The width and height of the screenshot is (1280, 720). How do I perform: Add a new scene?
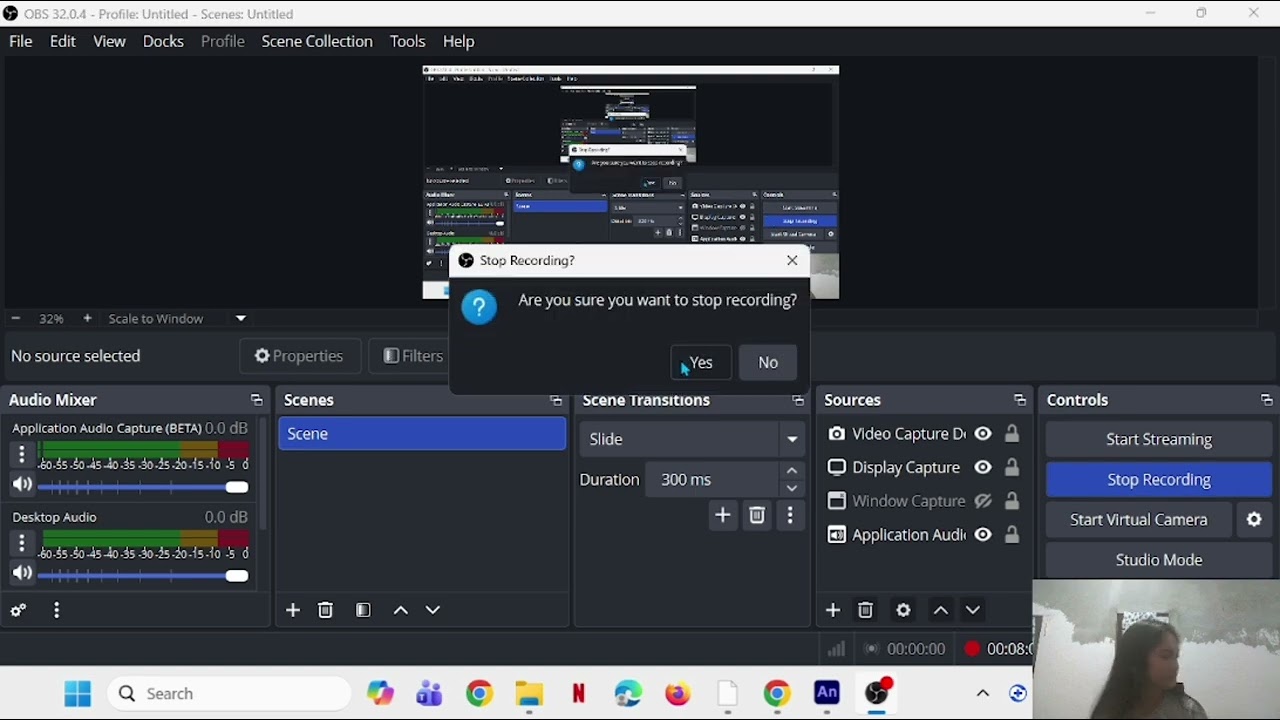(x=293, y=611)
